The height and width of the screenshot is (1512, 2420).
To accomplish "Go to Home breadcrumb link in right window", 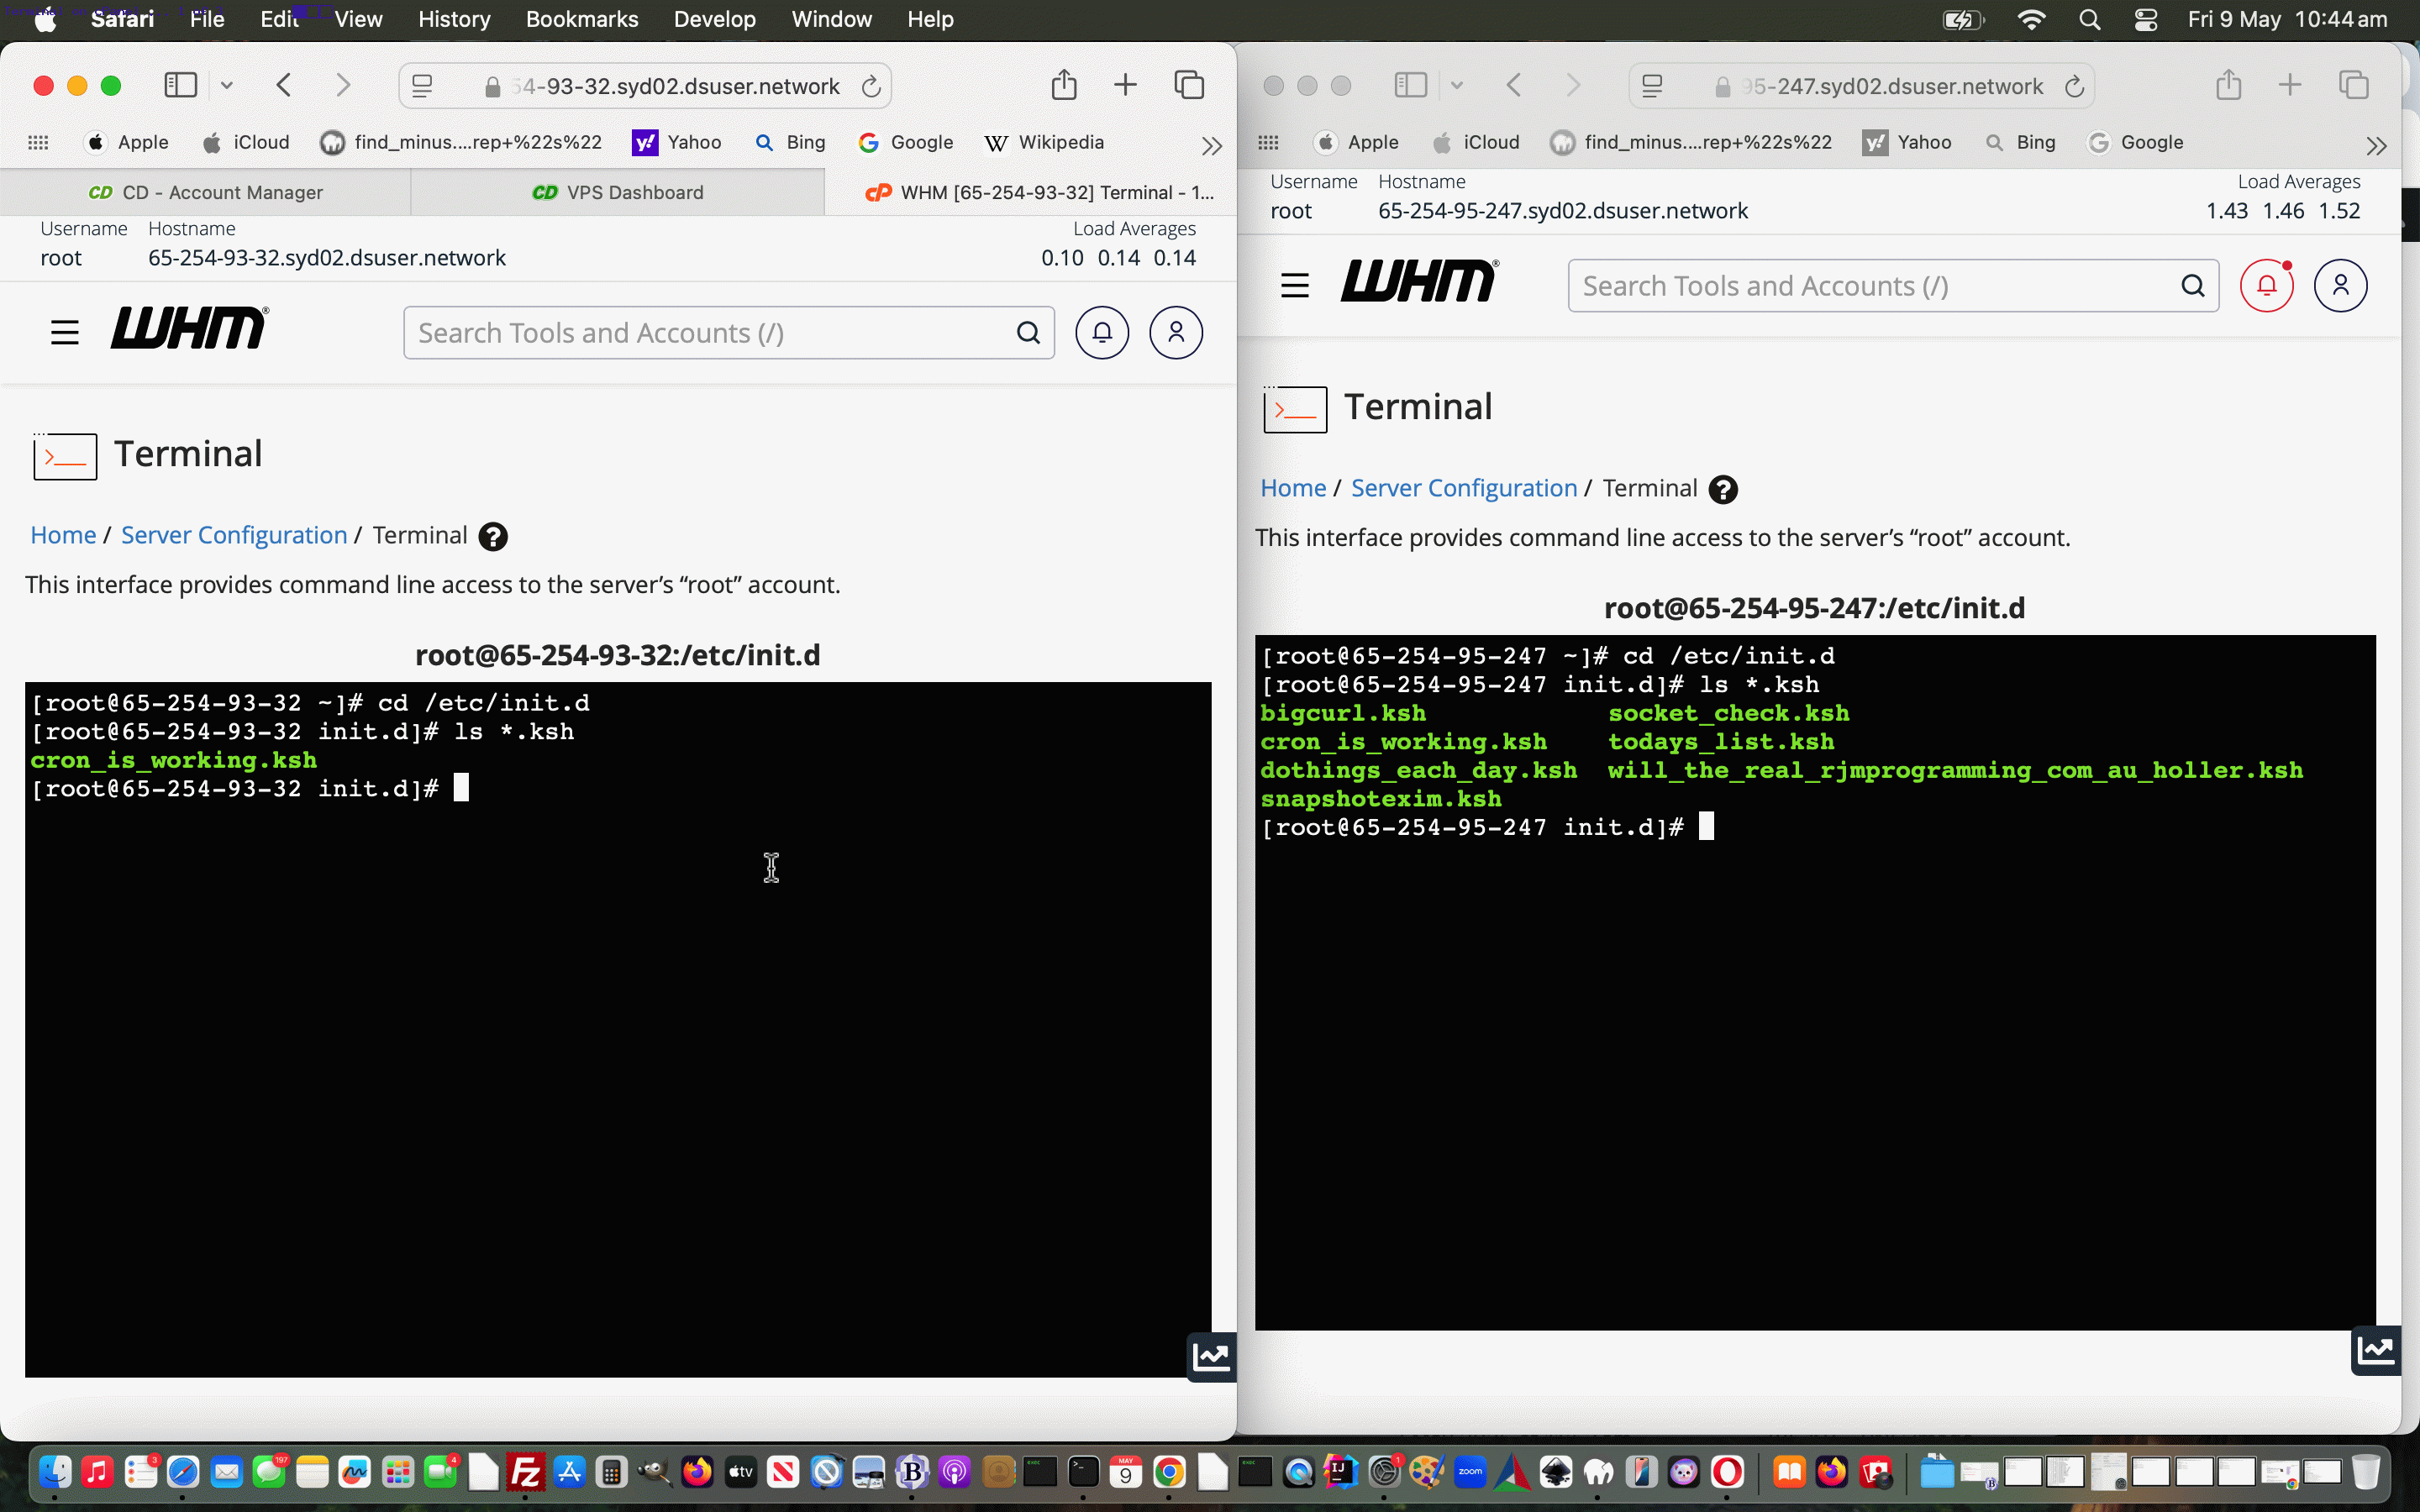I will (1293, 488).
